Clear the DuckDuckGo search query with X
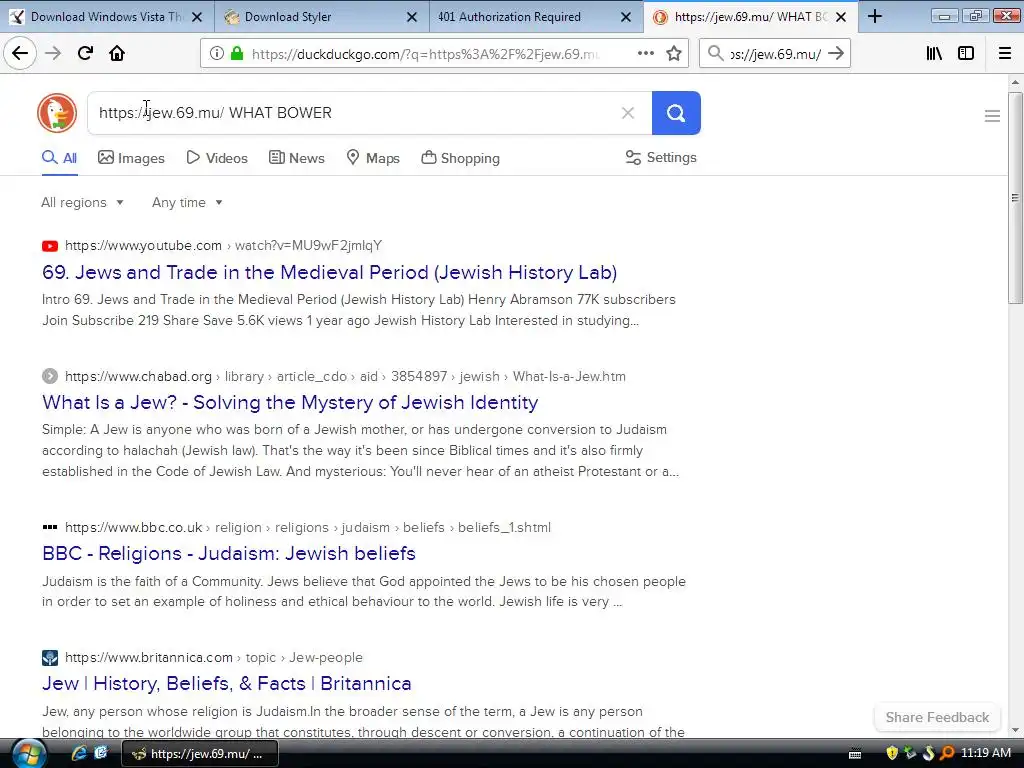Image resolution: width=1024 pixels, height=768 pixels. (628, 113)
